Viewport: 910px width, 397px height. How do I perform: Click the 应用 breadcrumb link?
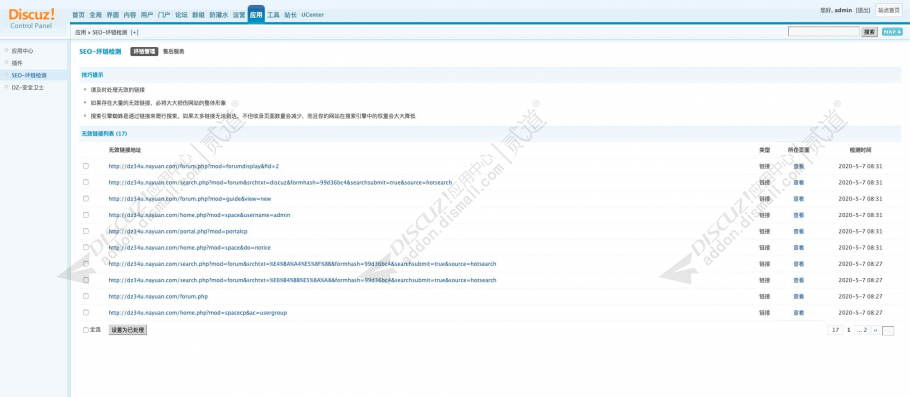pyautogui.click(x=80, y=33)
